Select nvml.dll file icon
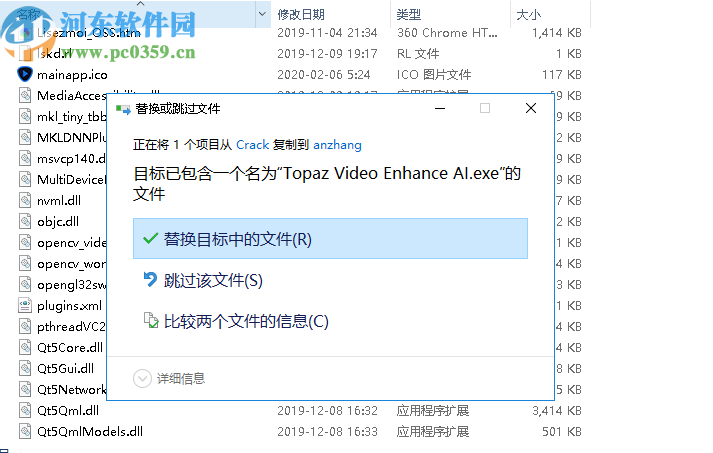 pyautogui.click(x=25, y=200)
